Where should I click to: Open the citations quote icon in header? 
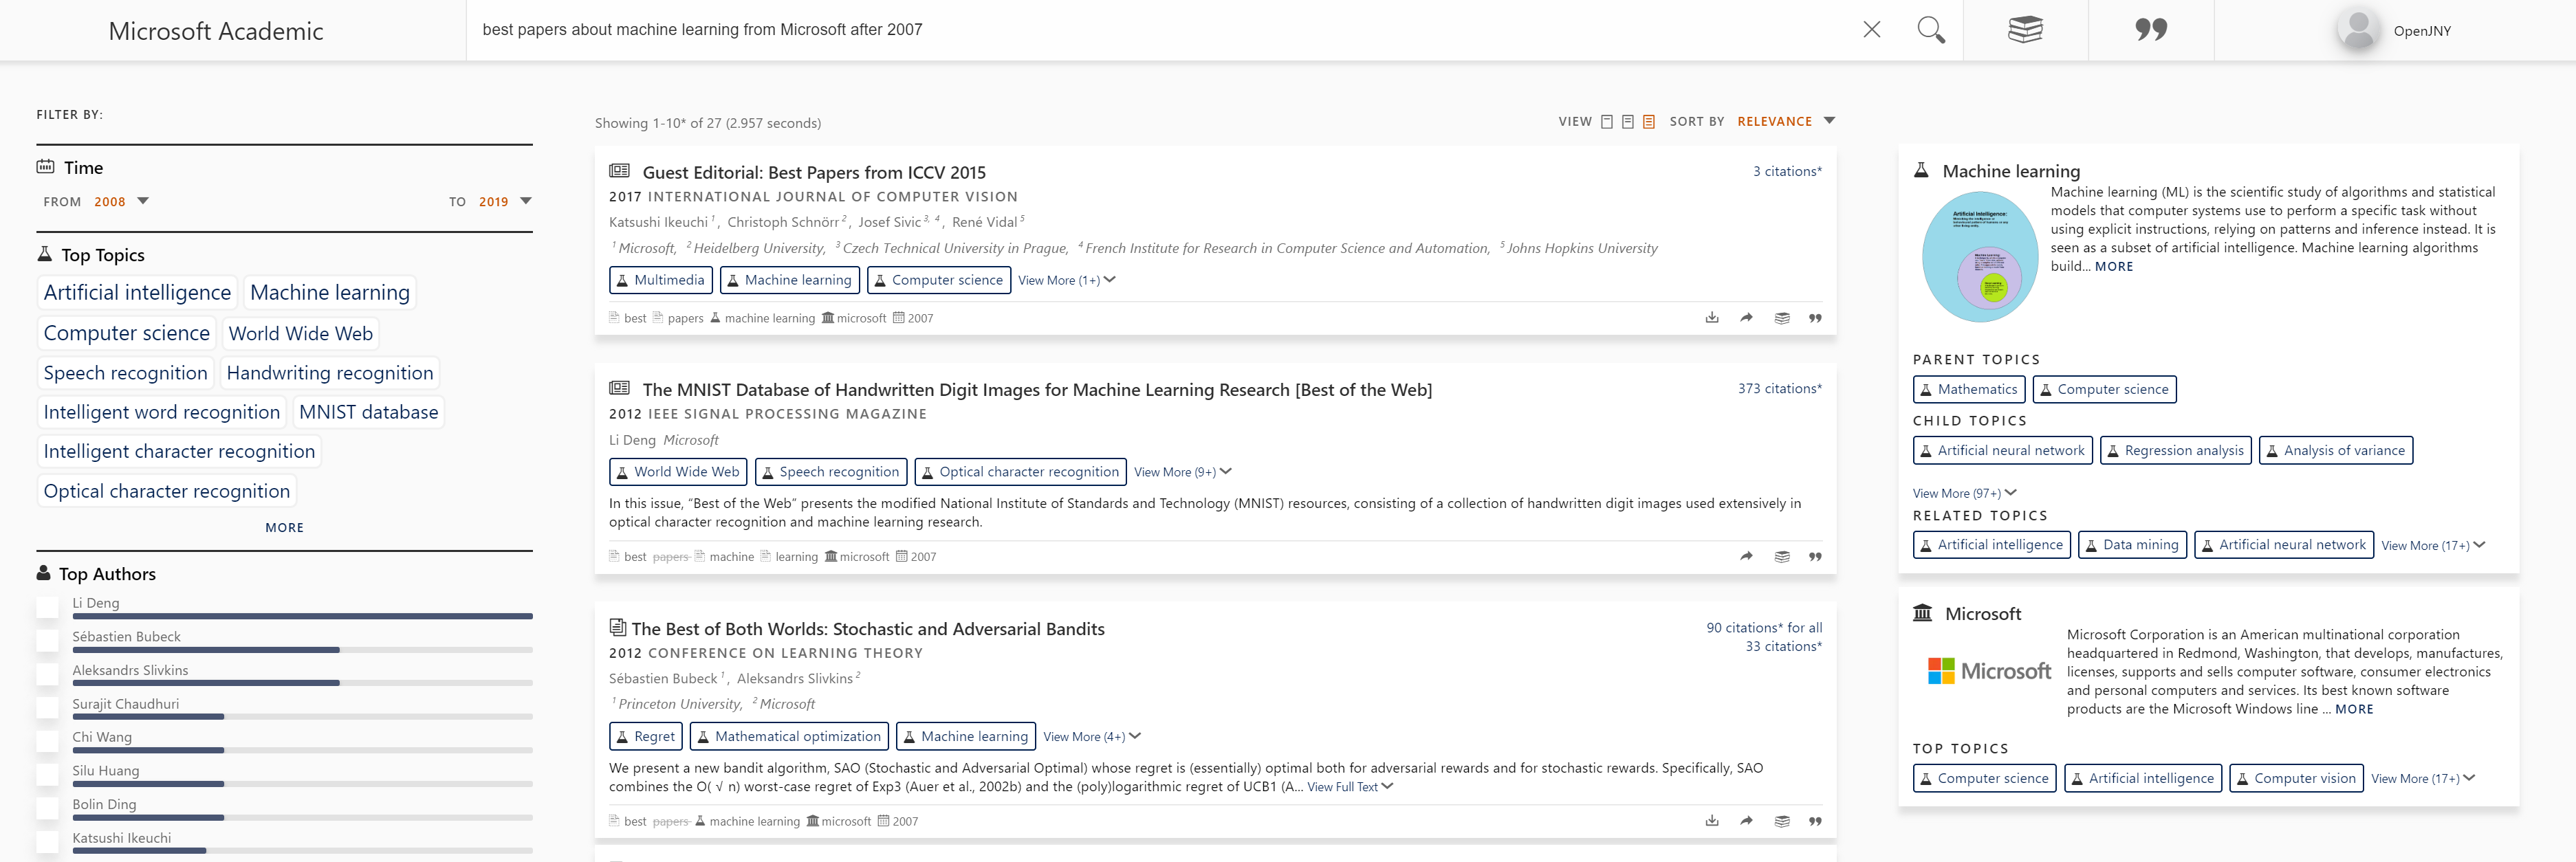[2150, 30]
